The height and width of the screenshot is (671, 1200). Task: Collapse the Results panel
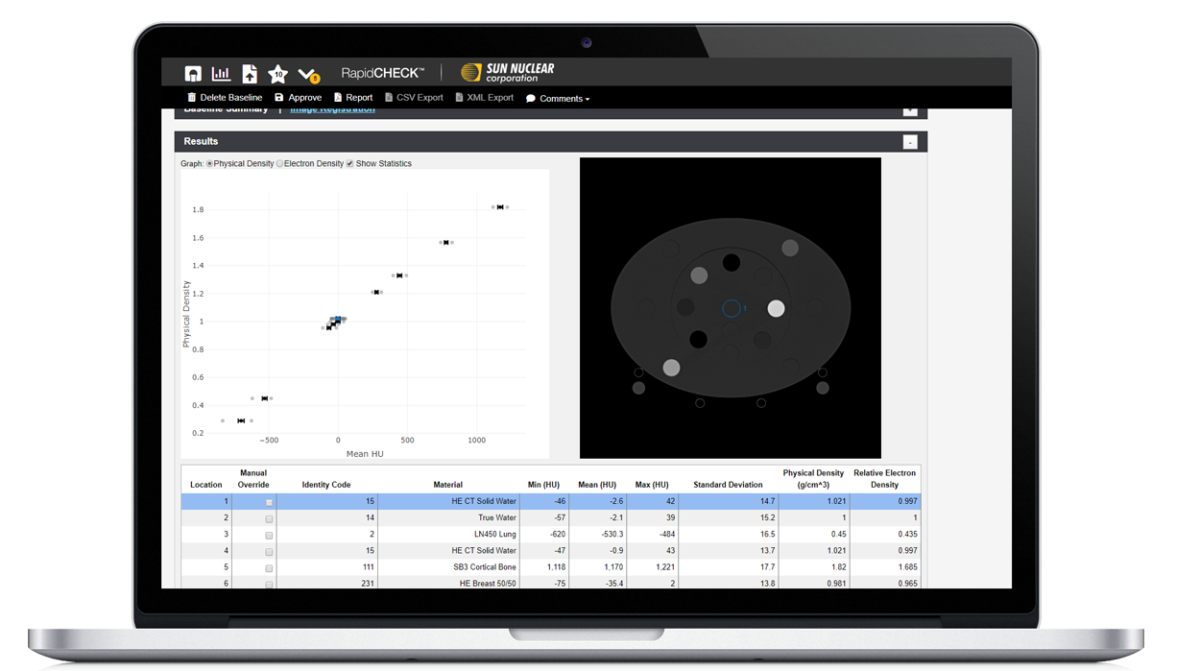[x=910, y=142]
